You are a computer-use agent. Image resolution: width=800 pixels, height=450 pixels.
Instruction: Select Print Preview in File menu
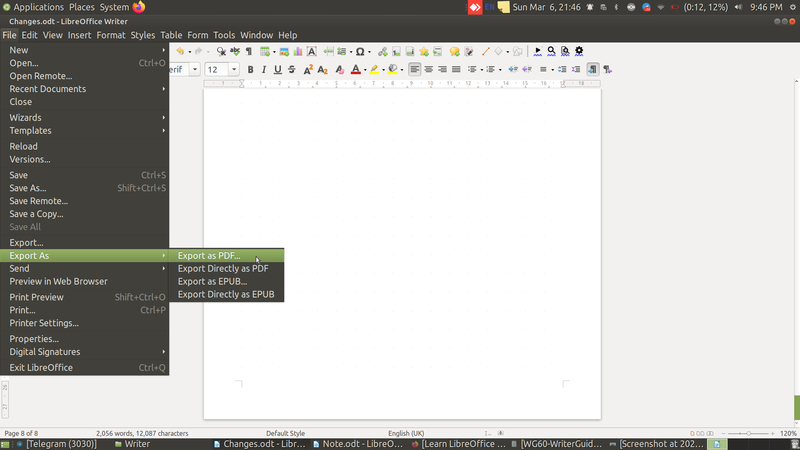click(85, 297)
